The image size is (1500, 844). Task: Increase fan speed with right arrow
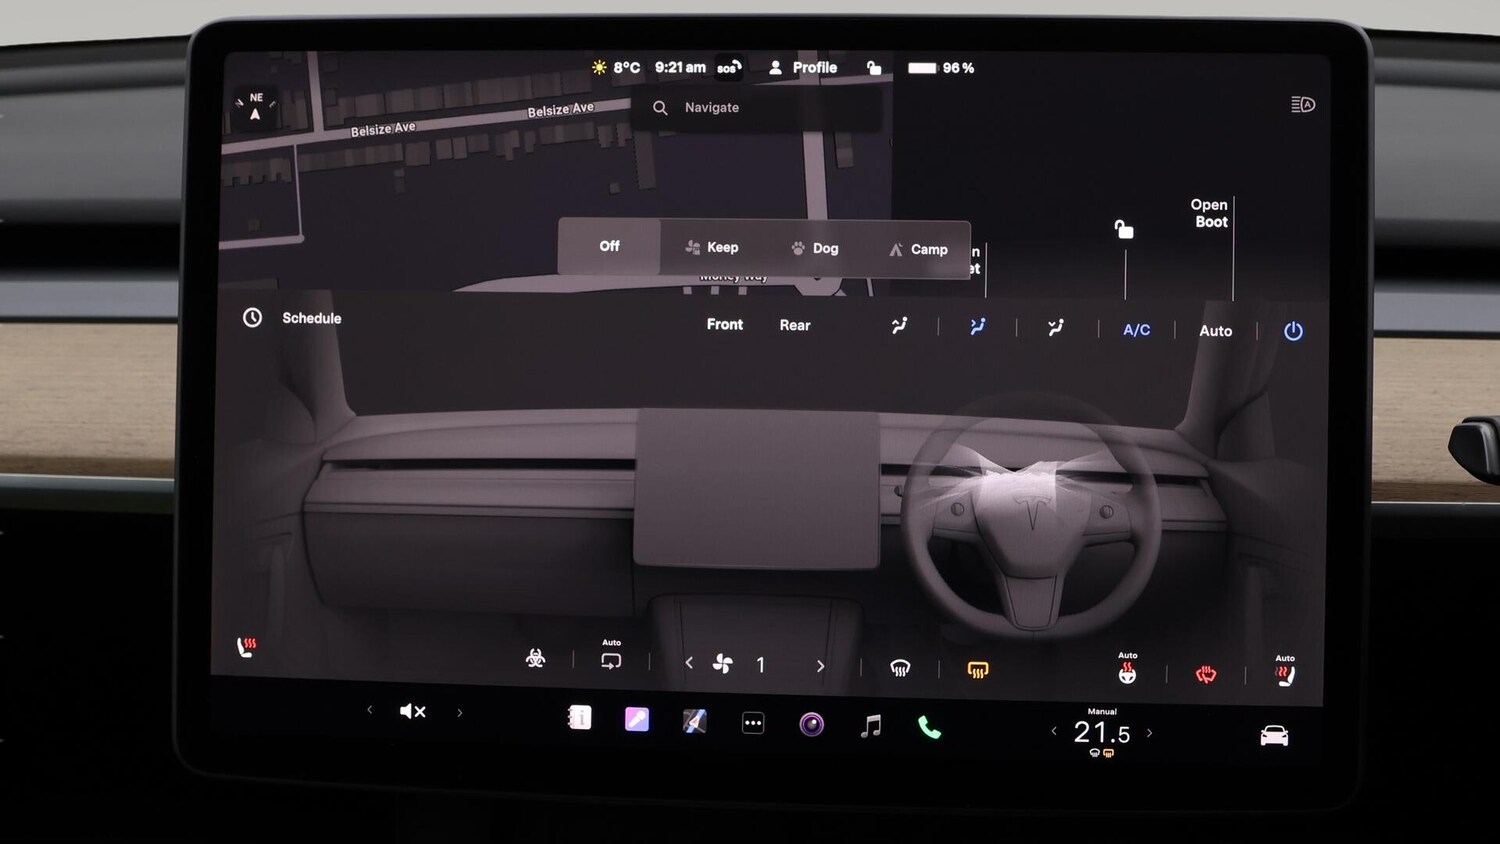coord(820,665)
